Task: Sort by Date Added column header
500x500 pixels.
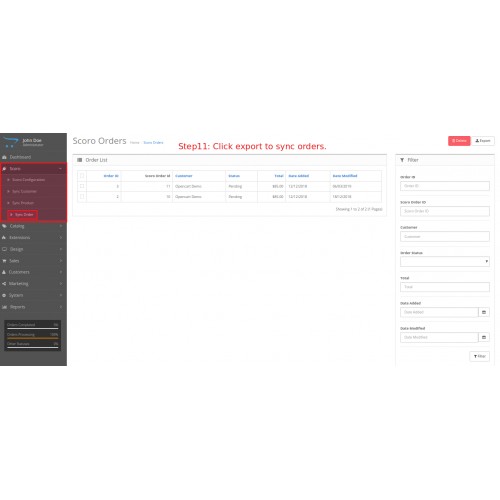Action: coord(299,176)
